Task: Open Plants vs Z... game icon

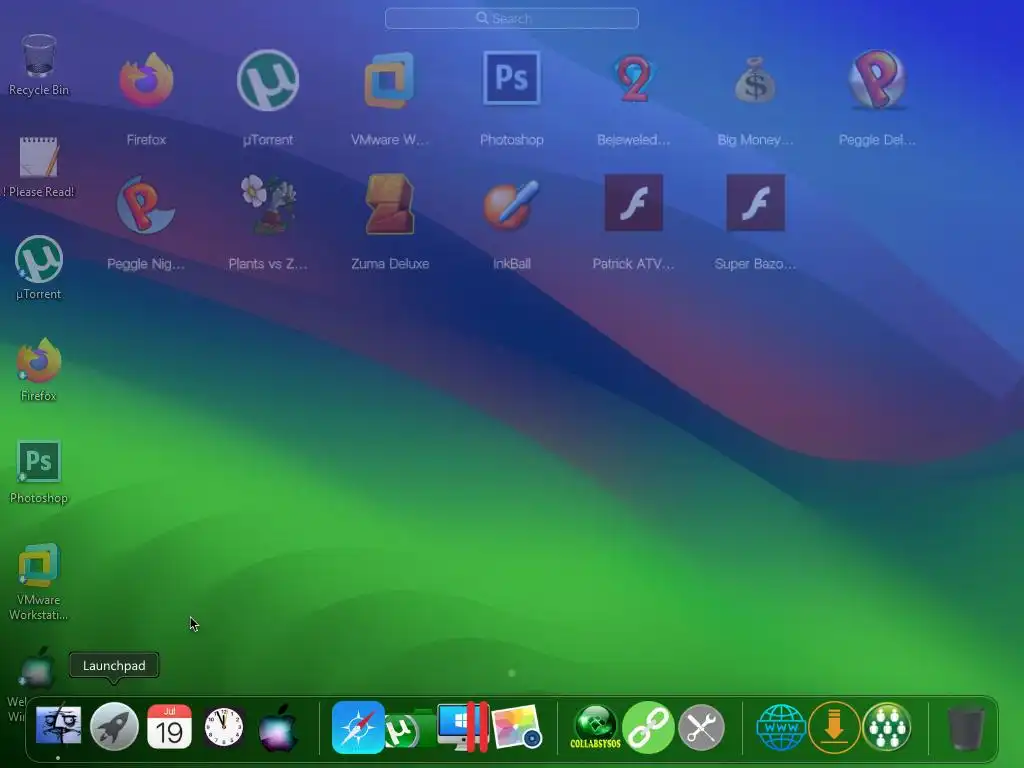Action: (x=268, y=205)
